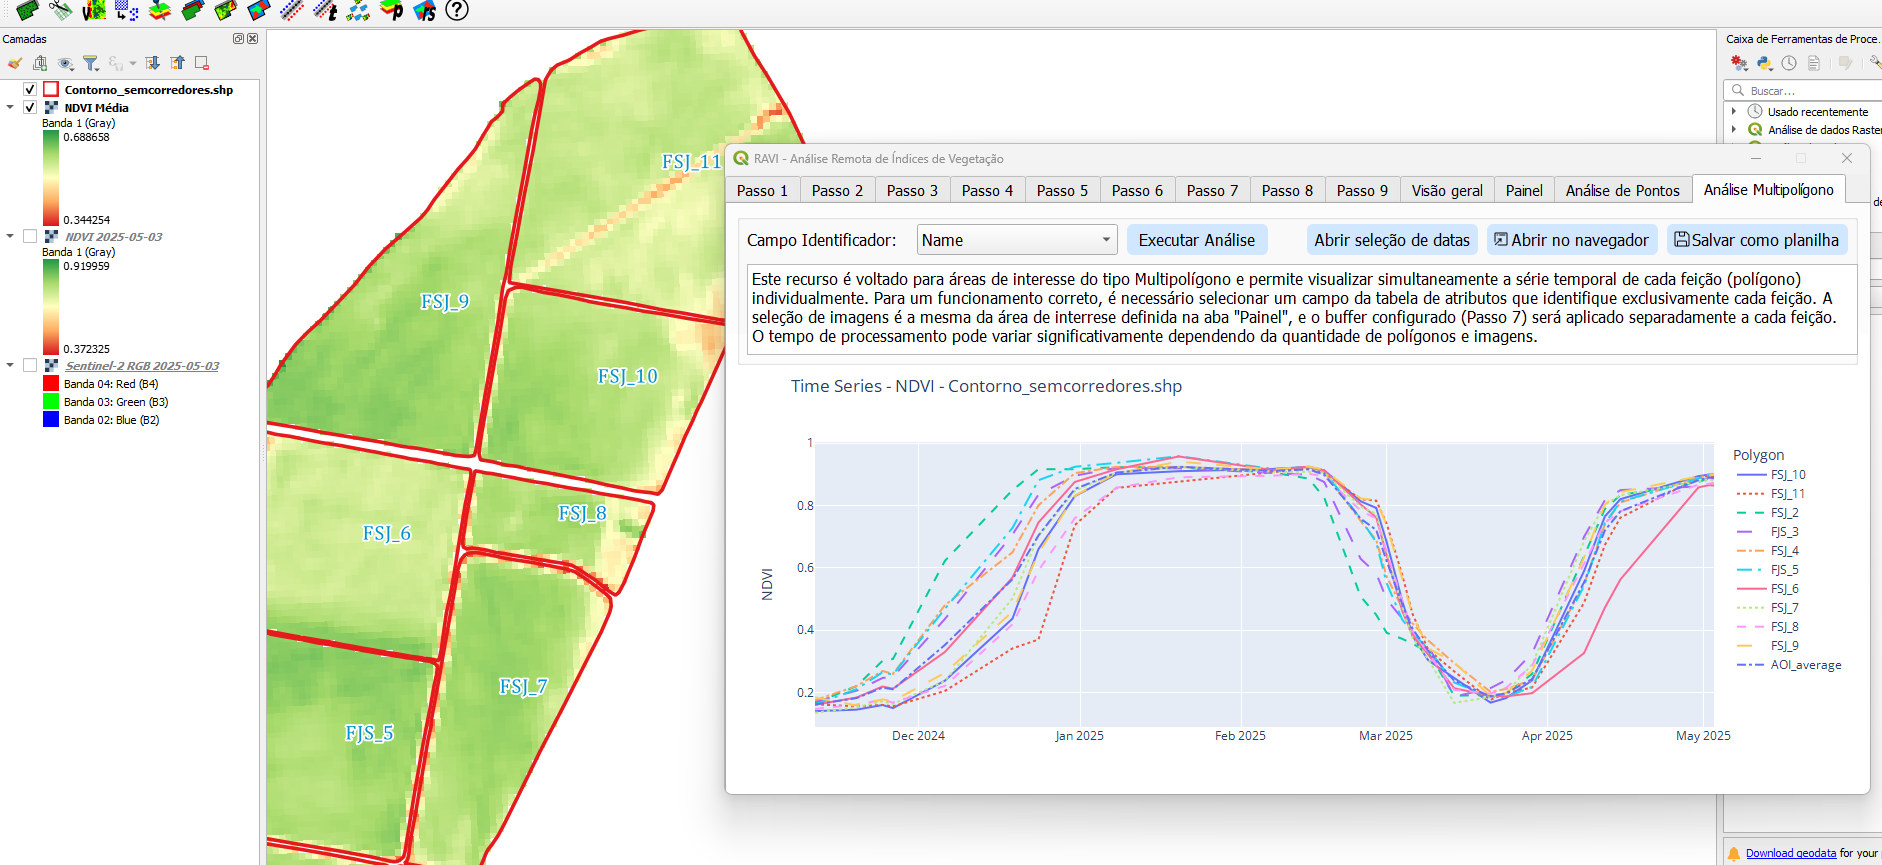The width and height of the screenshot is (1882, 865).
Task: Open the Python scripts icon in toolbox
Action: coord(1765,63)
